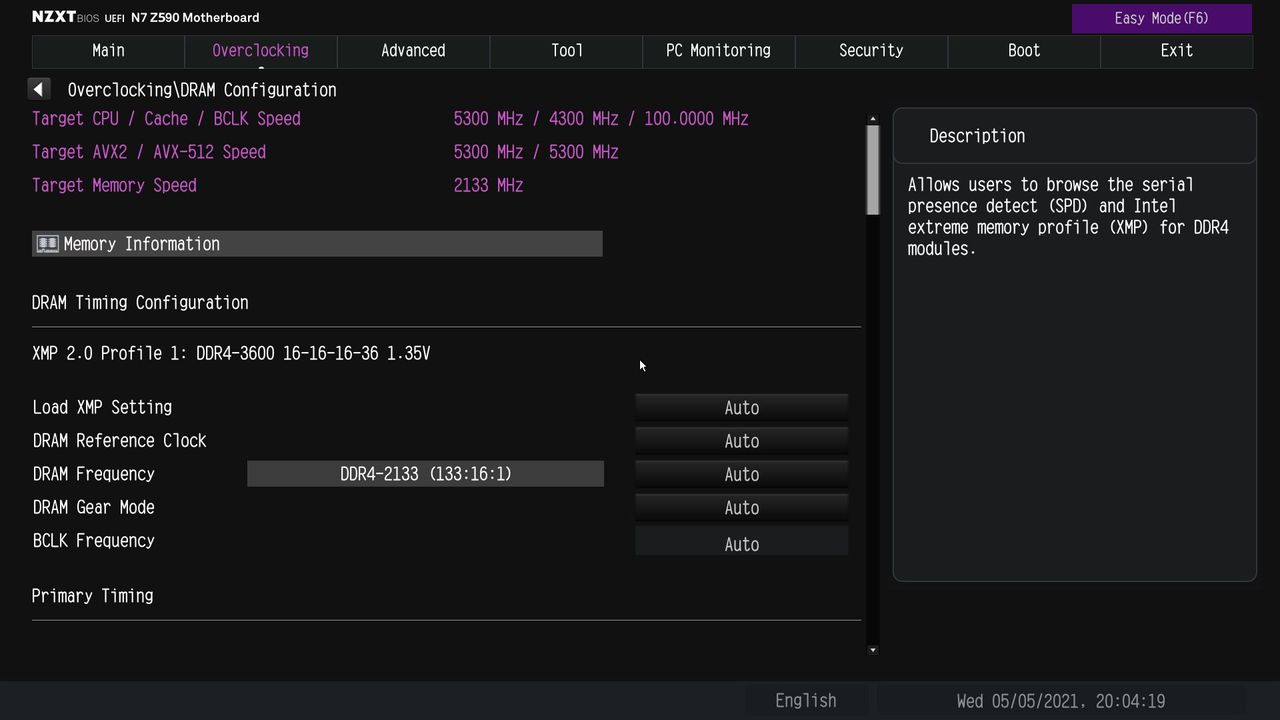Switch to the Overclocking tab
This screenshot has width=1280, height=720.
(x=261, y=51)
